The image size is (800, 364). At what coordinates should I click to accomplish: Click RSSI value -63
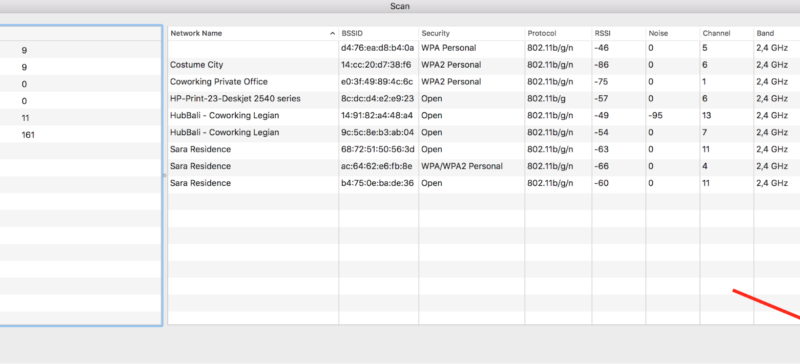602,149
